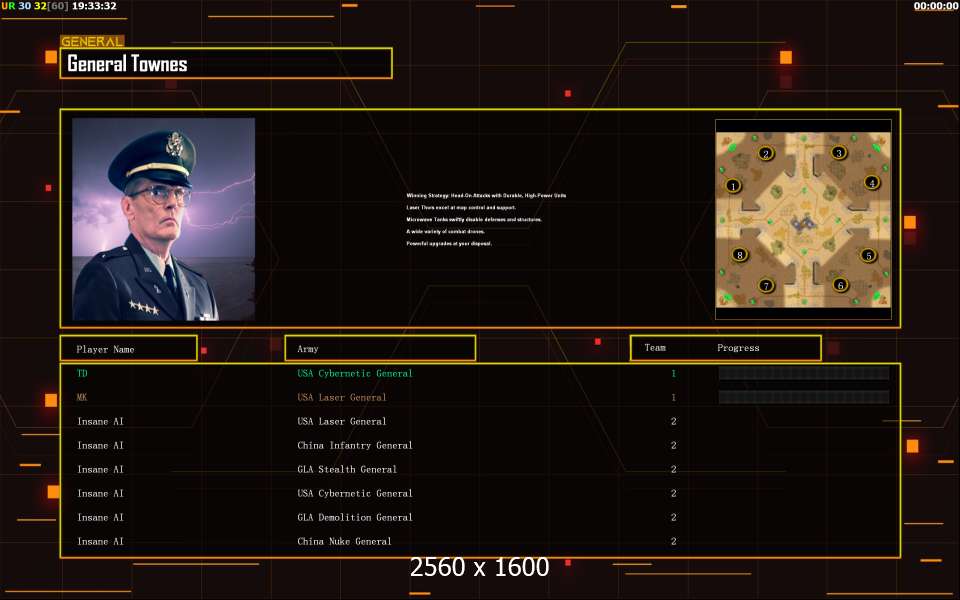Click the combat drones description line
The height and width of the screenshot is (600, 960).
pyautogui.click(x=445, y=231)
